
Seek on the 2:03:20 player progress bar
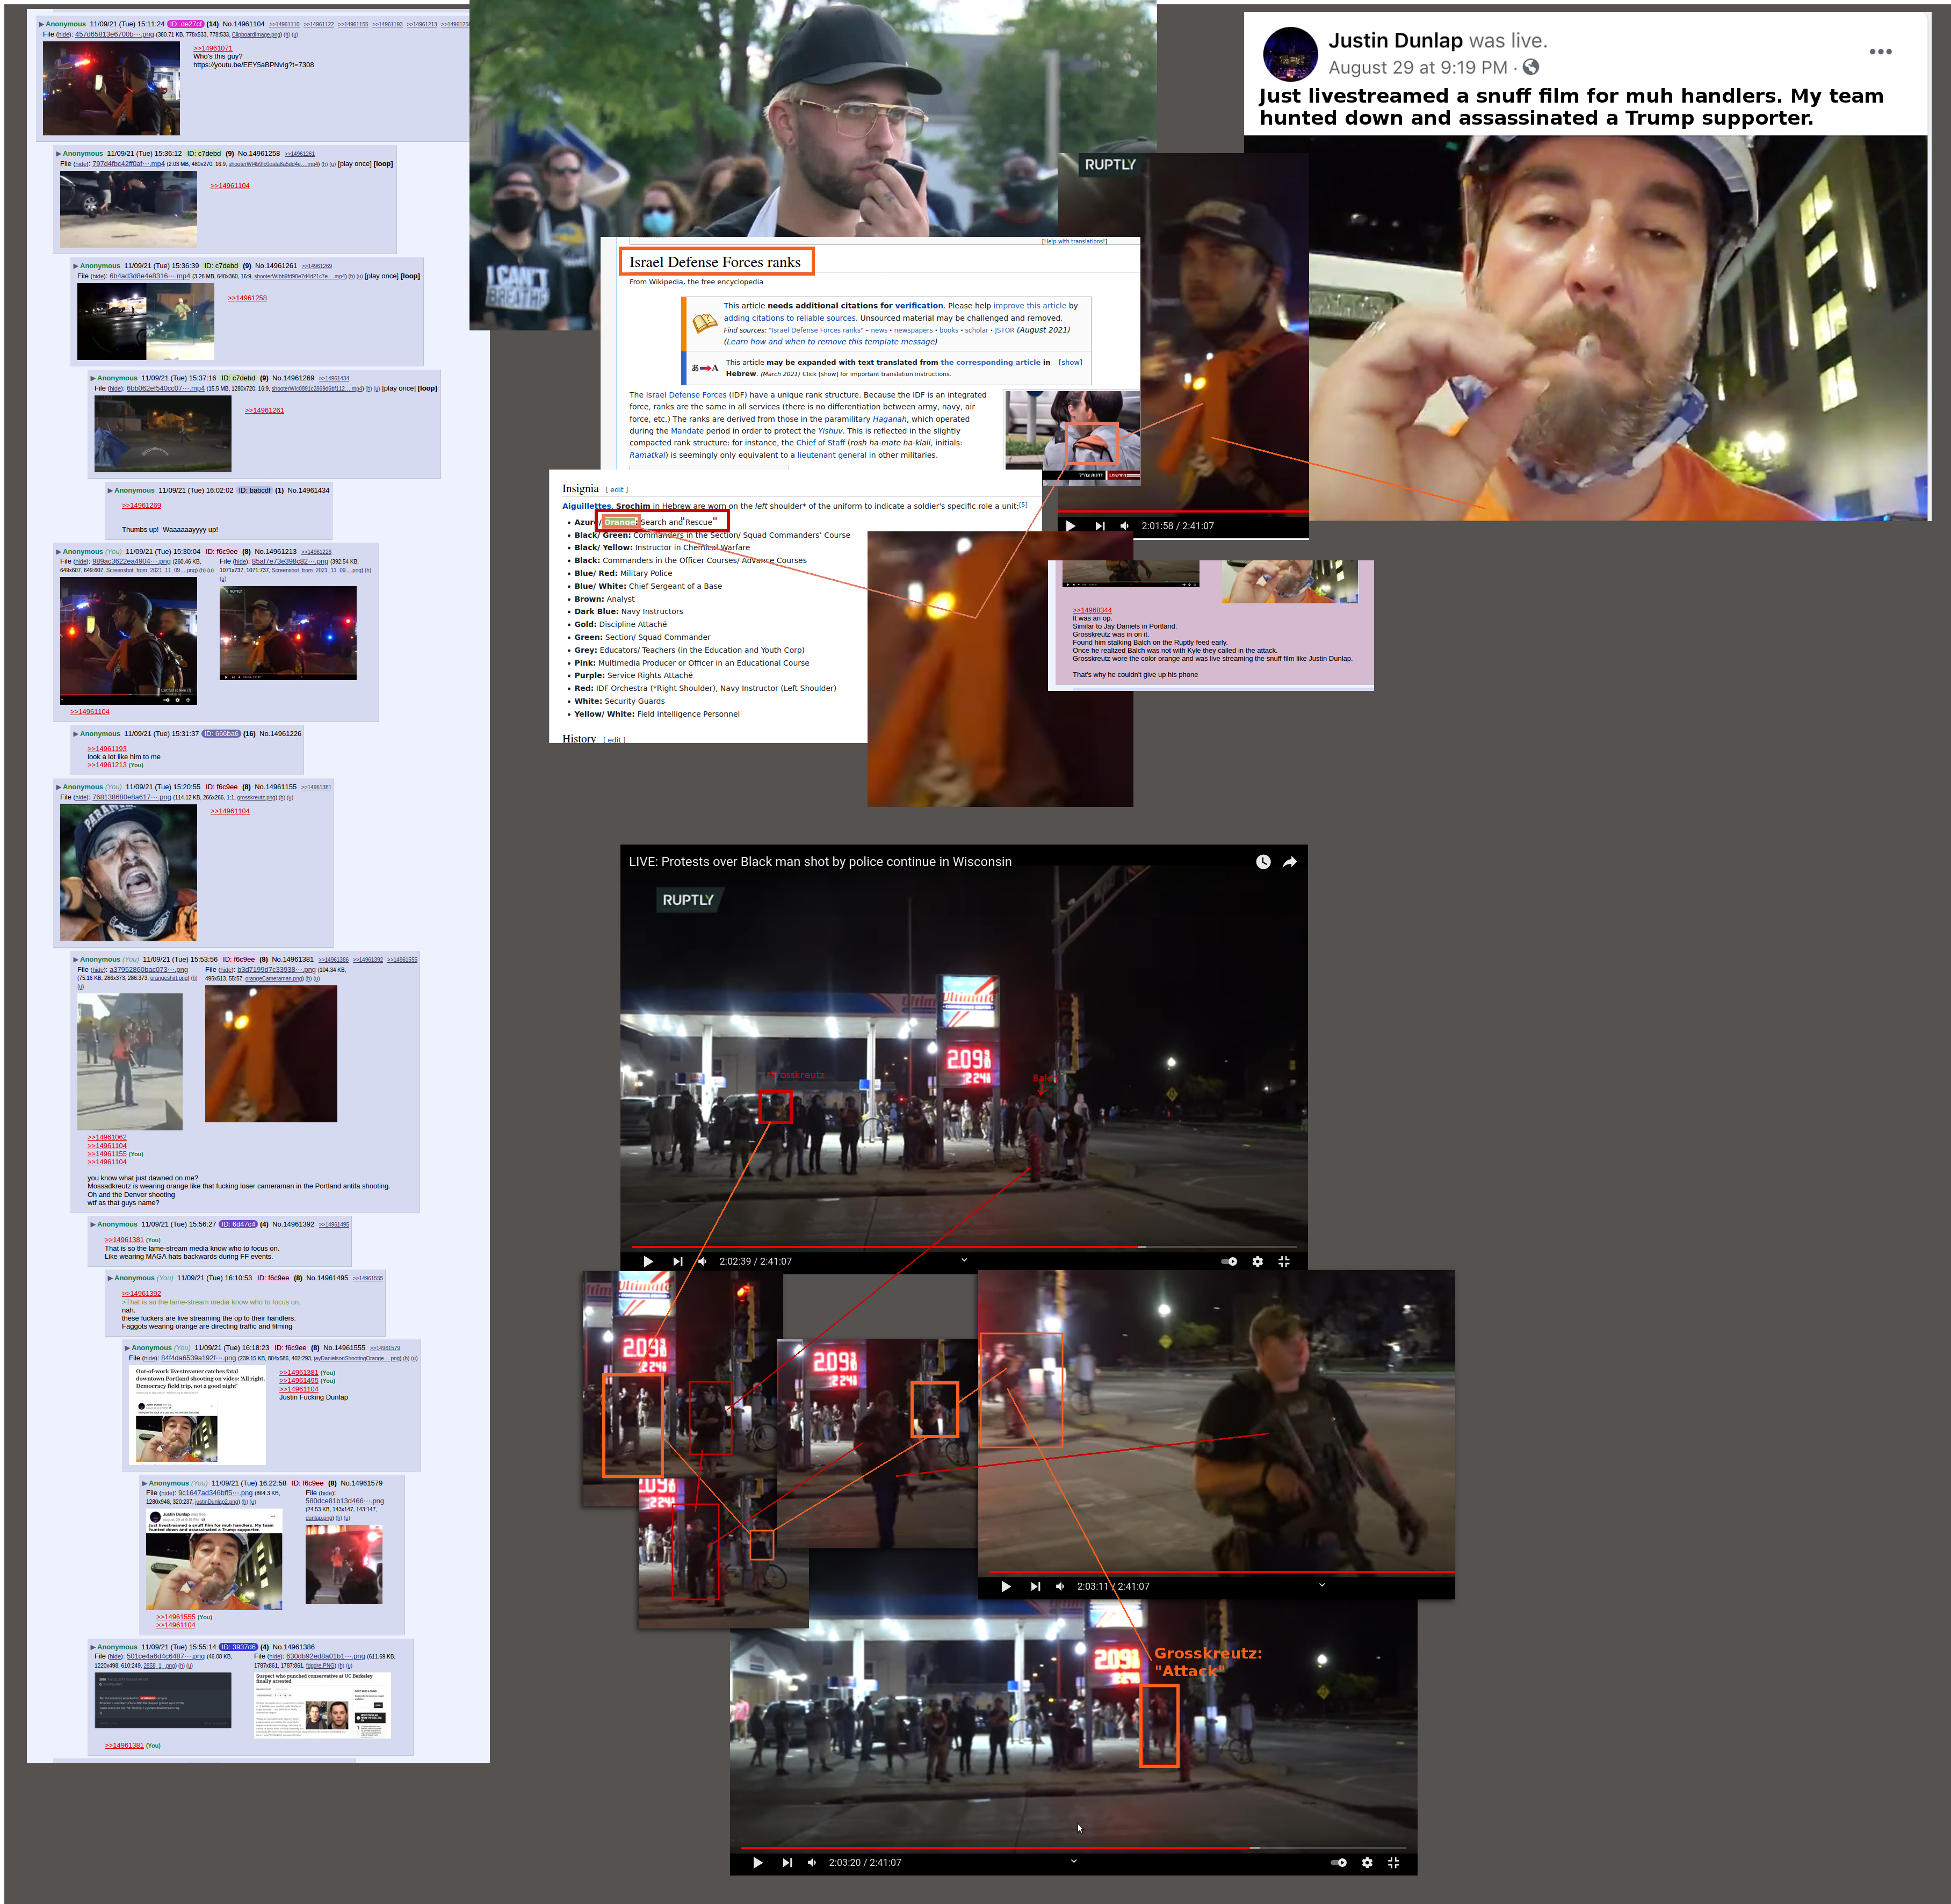point(1073,1848)
